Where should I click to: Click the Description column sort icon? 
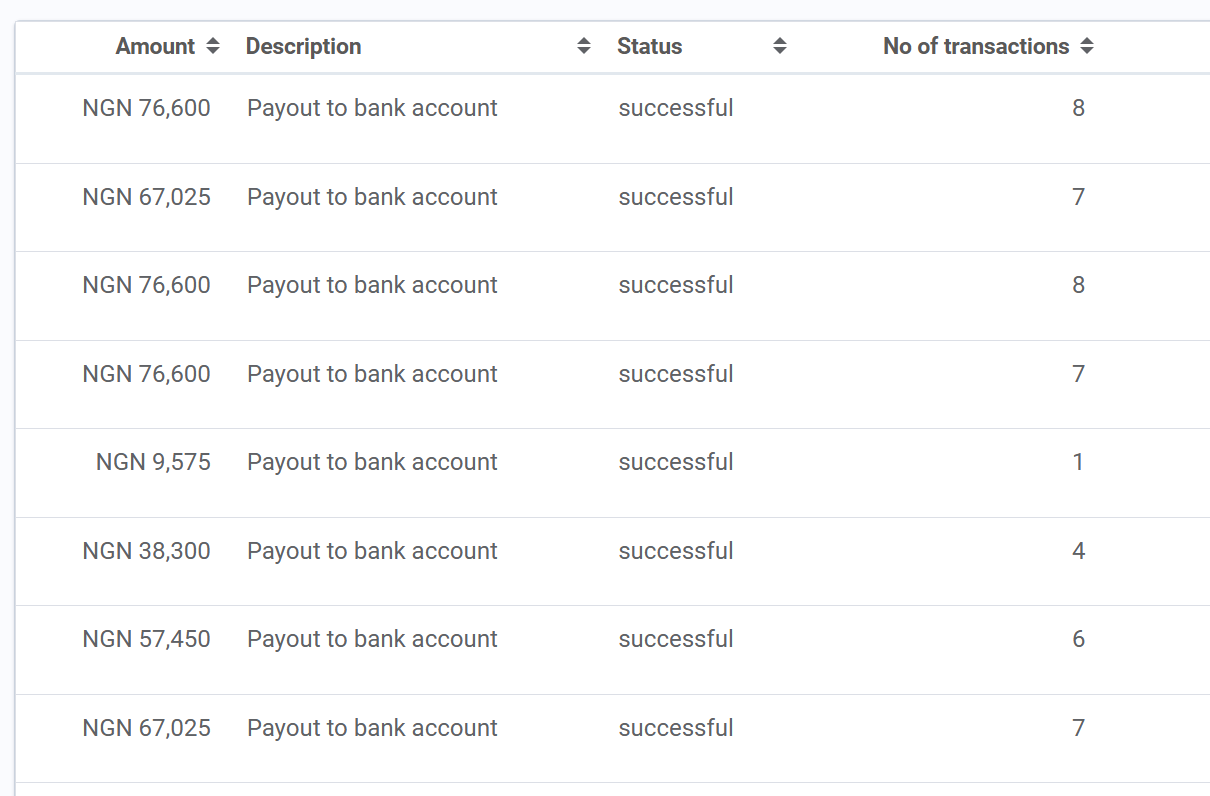point(584,46)
